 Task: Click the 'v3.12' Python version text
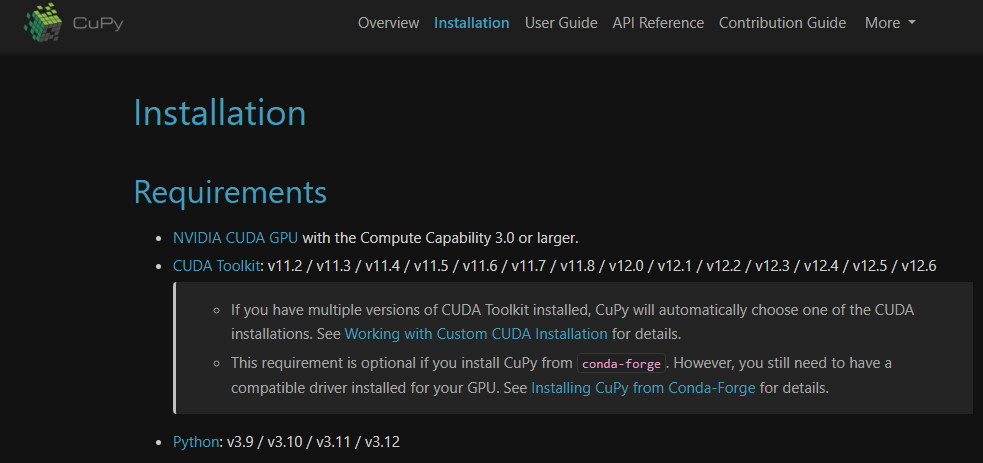(x=382, y=442)
